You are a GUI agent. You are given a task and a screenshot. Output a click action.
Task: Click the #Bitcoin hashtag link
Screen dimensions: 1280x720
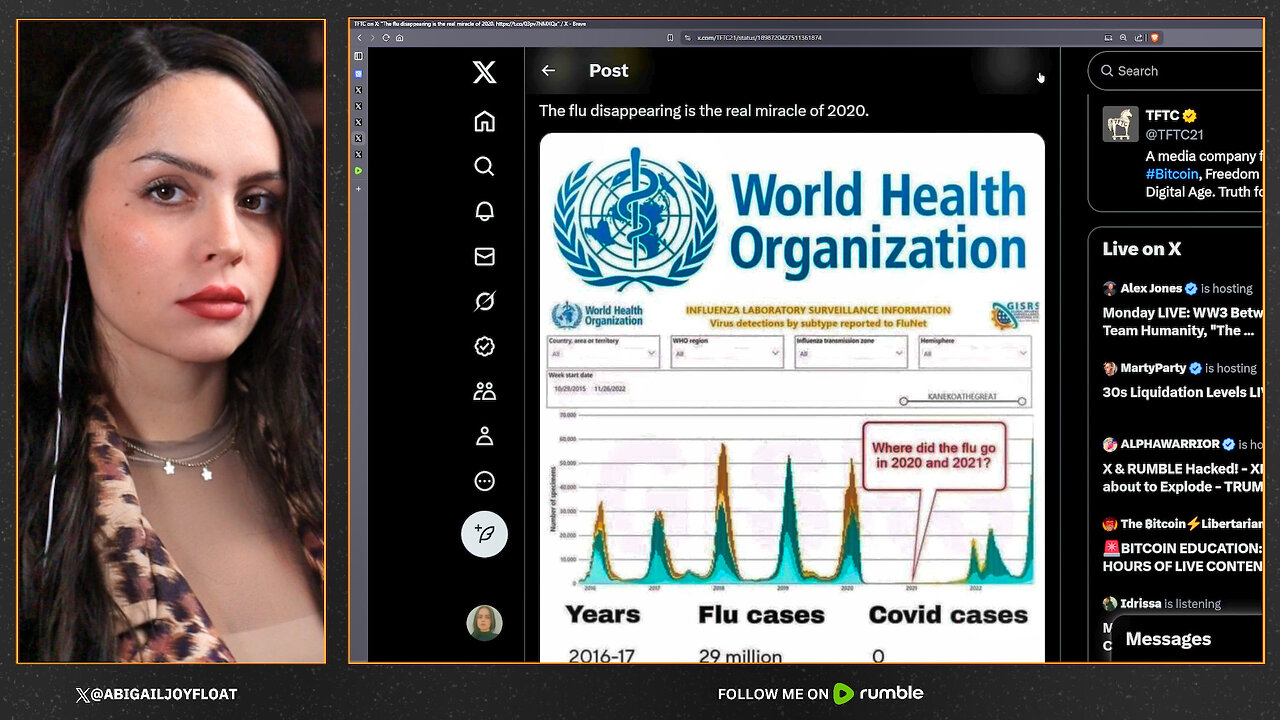coord(1171,174)
